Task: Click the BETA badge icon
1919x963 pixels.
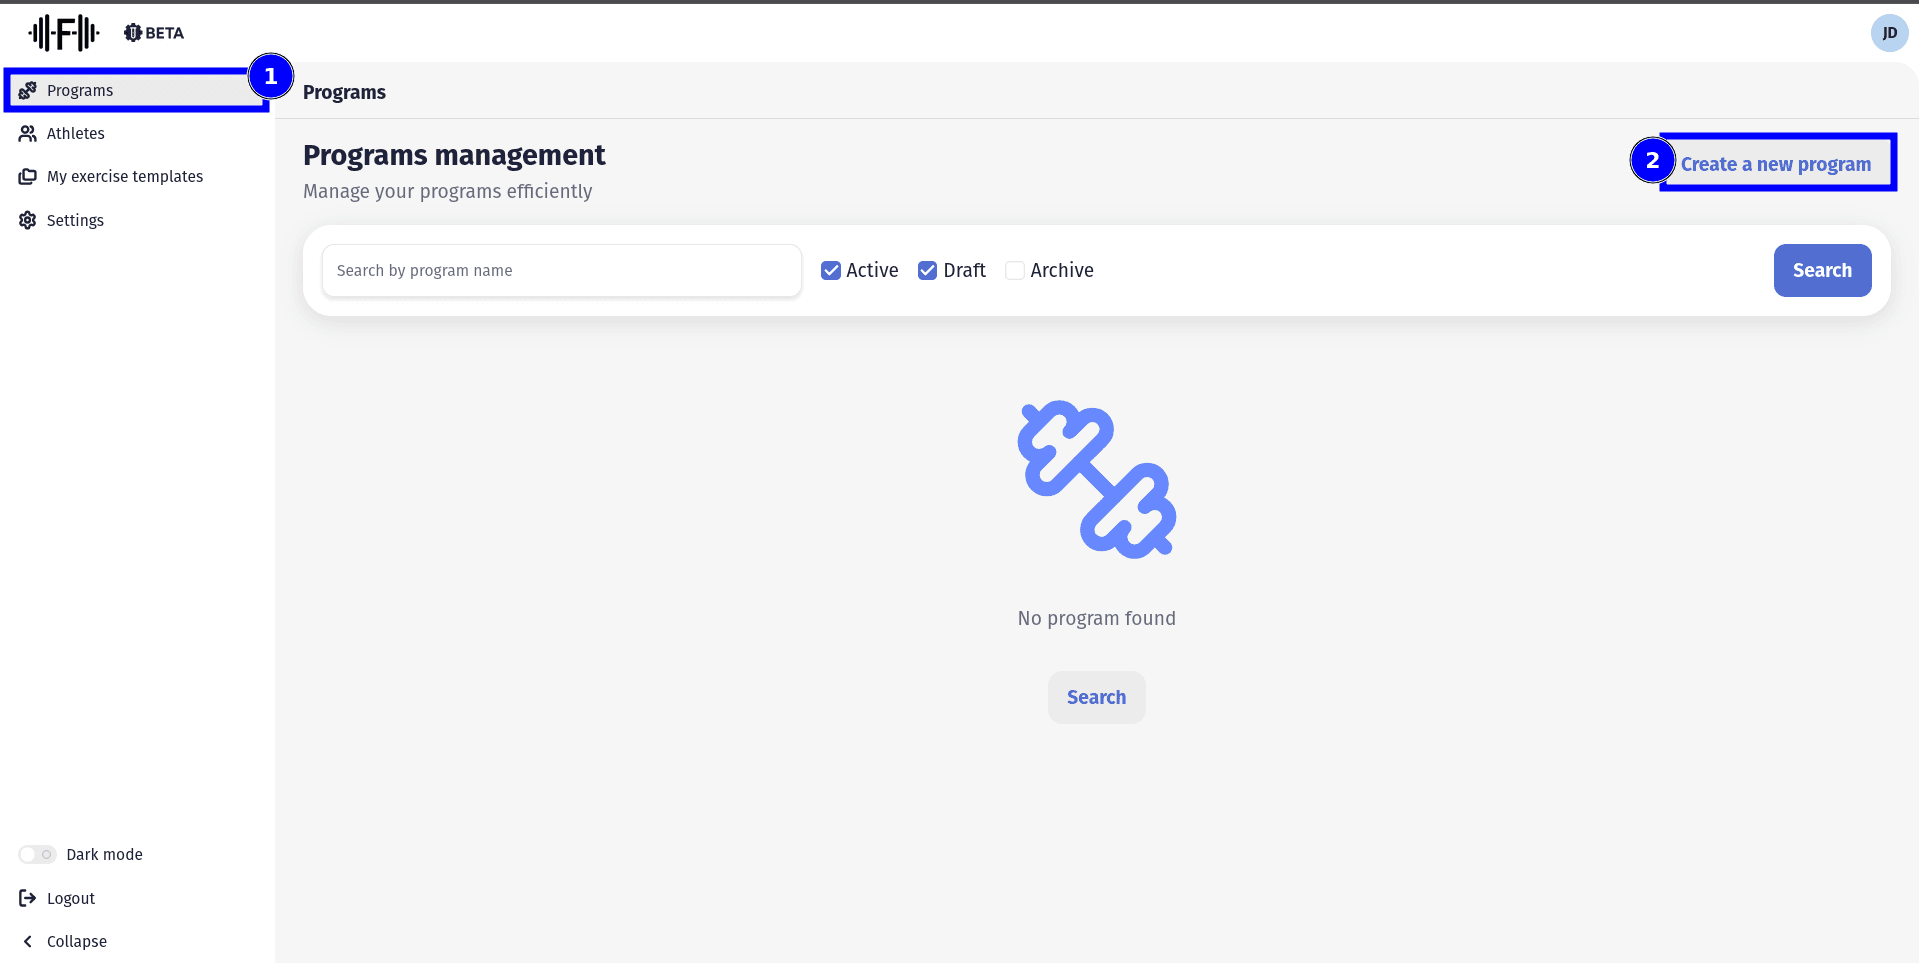Action: (133, 33)
